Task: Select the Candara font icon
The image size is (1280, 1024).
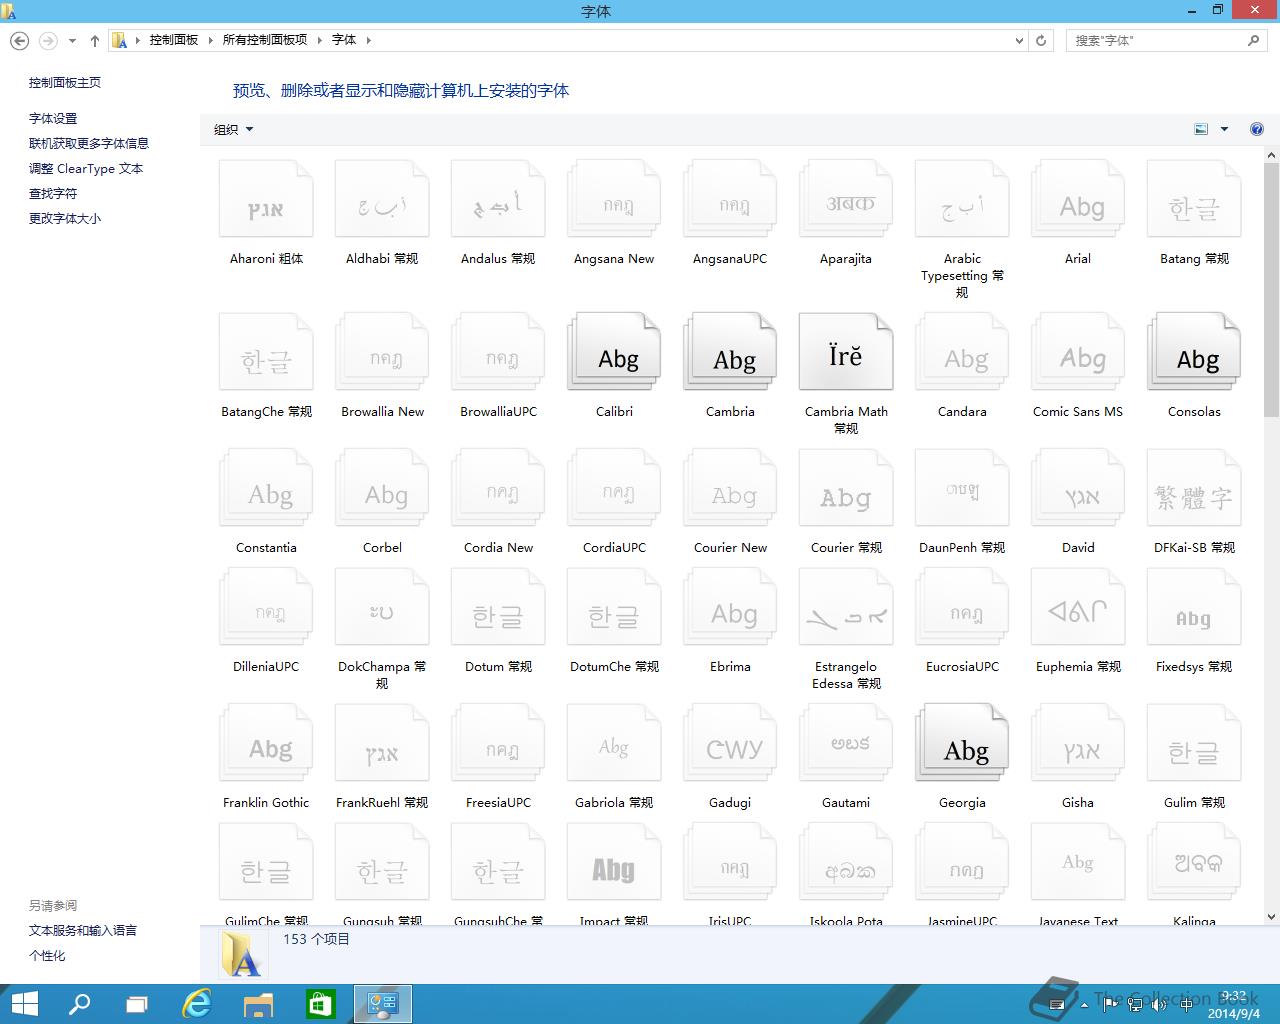Action: 962,352
